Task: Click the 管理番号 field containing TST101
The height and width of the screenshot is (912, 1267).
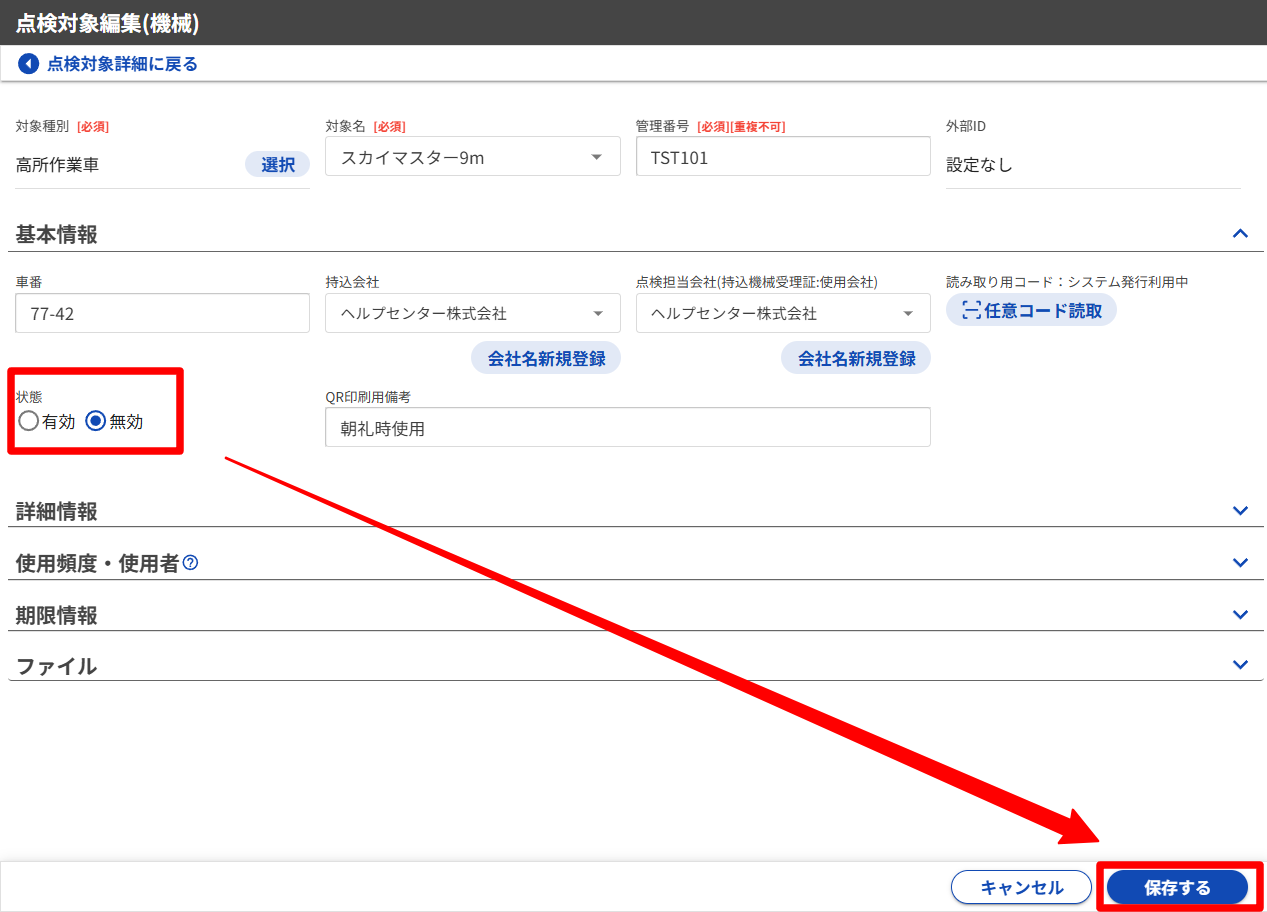Action: coord(782,157)
